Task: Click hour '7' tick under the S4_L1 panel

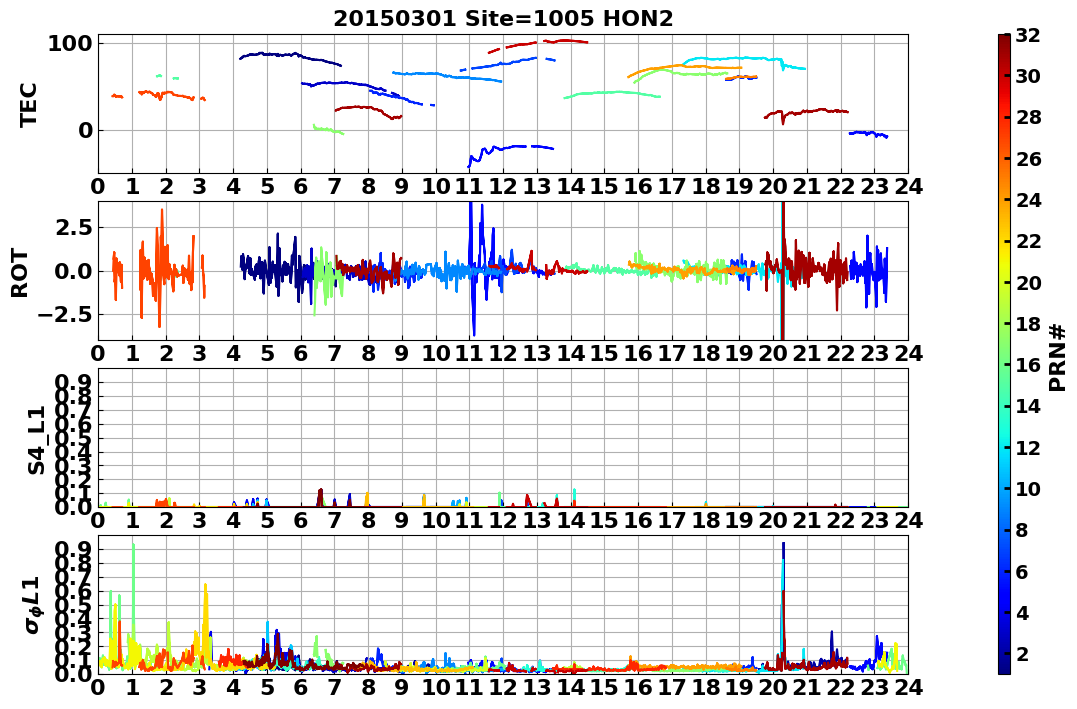Action: (x=335, y=521)
